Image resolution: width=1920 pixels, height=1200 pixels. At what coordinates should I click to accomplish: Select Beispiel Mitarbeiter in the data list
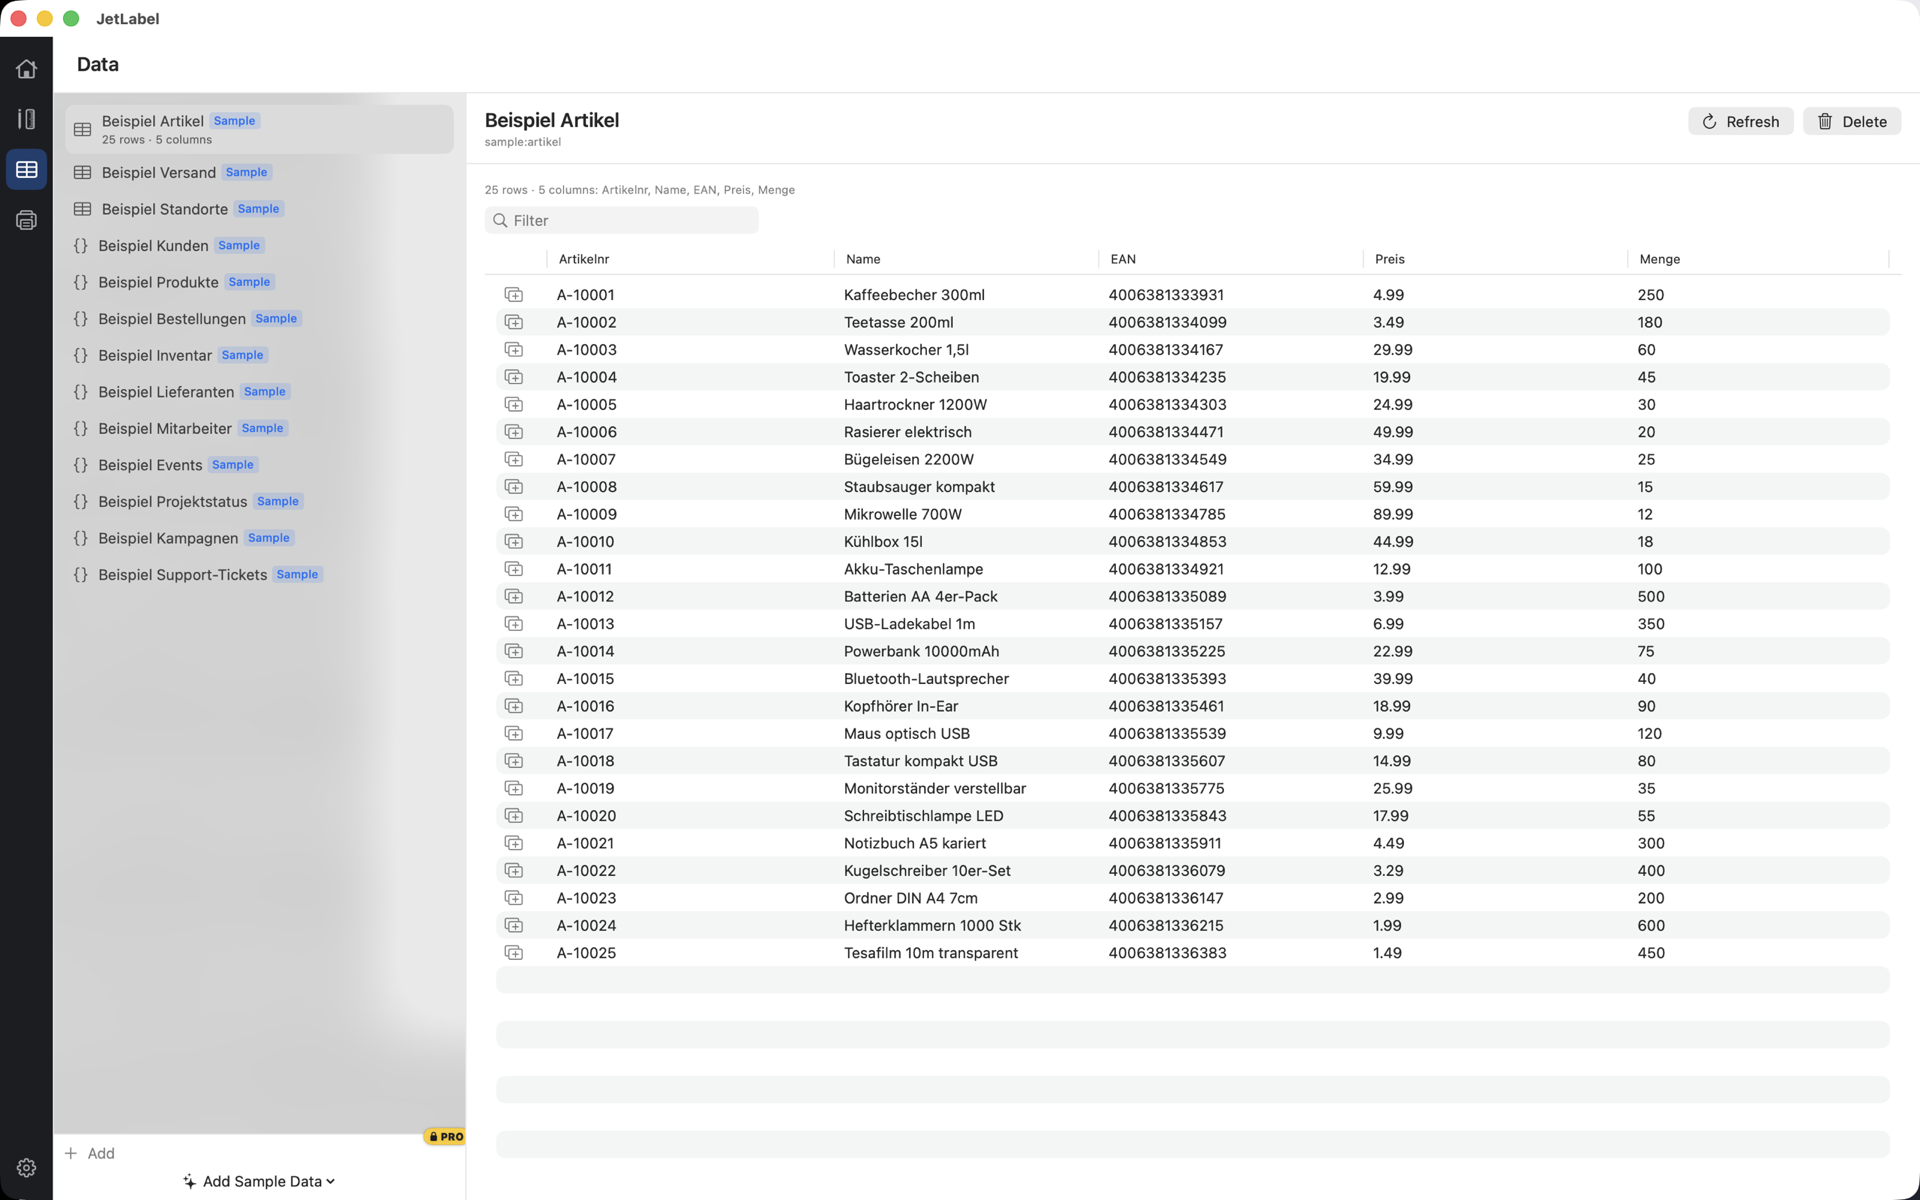pyautogui.click(x=259, y=428)
